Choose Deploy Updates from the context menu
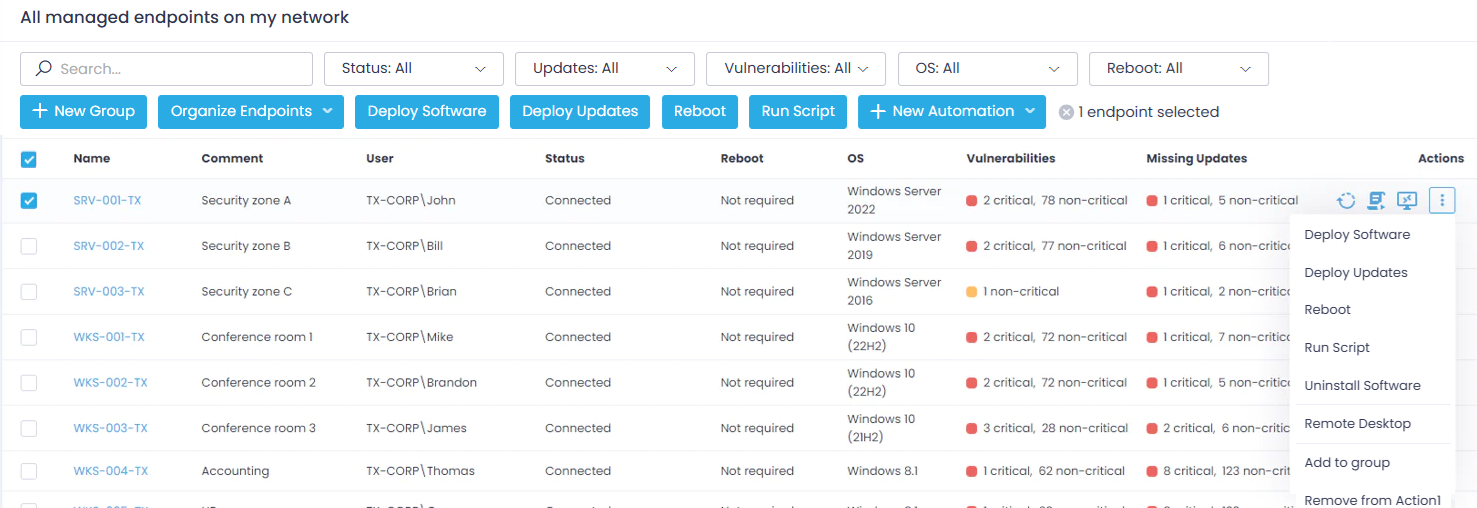Viewport: 1477px width, 508px height. tap(1356, 273)
